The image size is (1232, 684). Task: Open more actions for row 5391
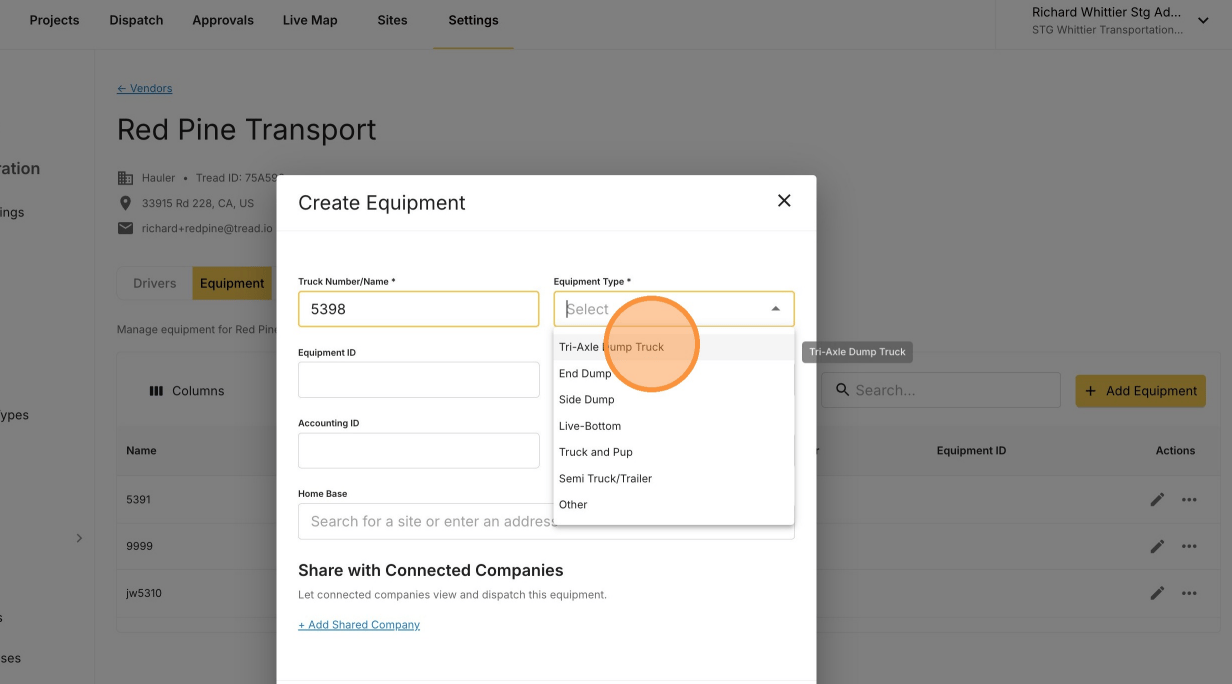[1189, 499]
